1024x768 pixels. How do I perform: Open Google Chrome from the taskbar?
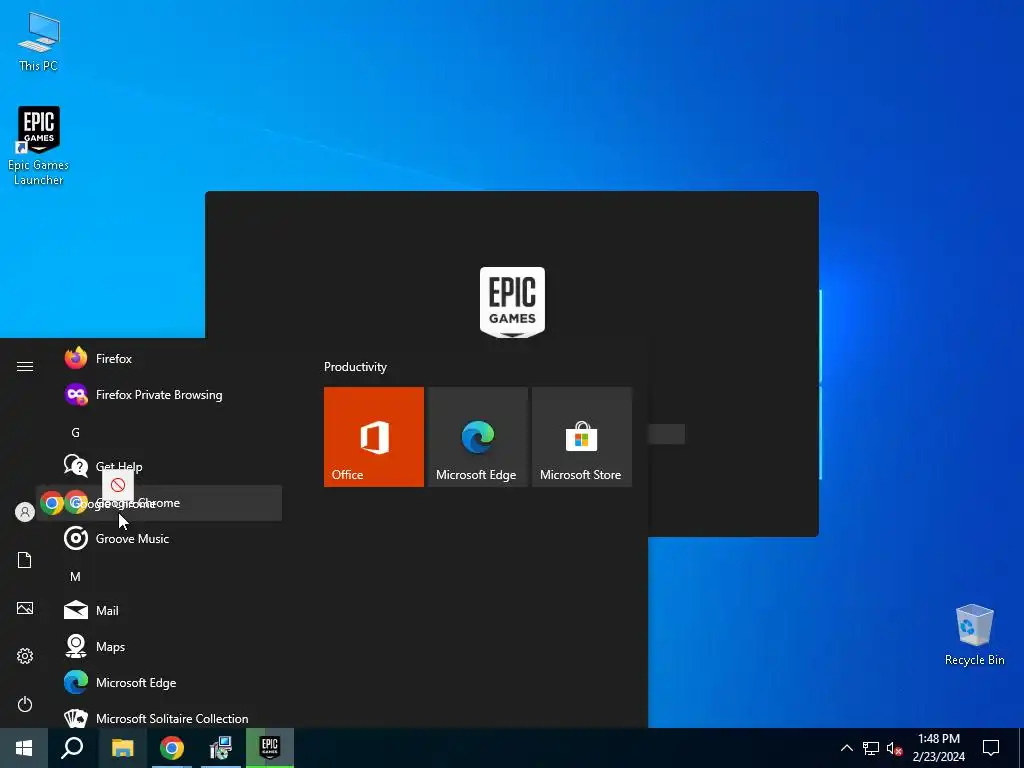(172, 748)
